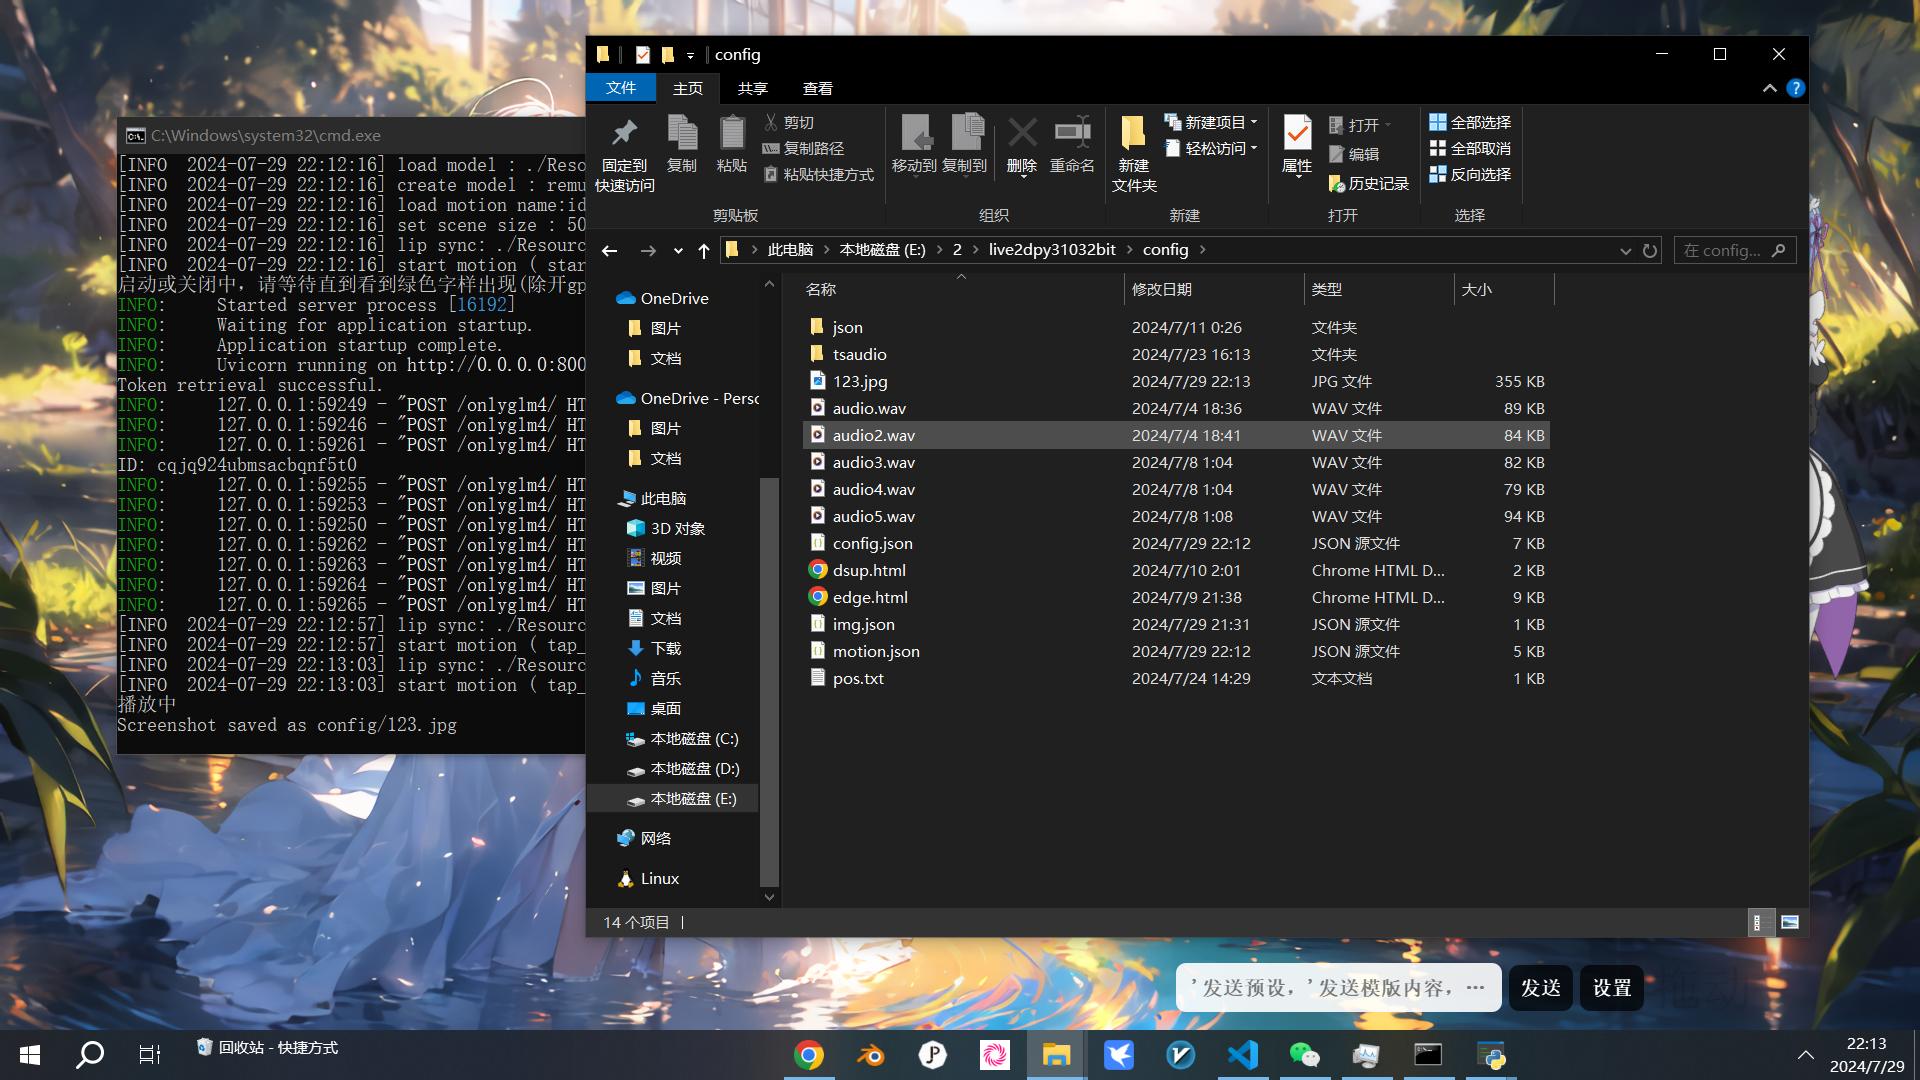Open the 轻松访问 dropdown
The height and width of the screenshot is (1080, 1920).
tap(1211, 148)
